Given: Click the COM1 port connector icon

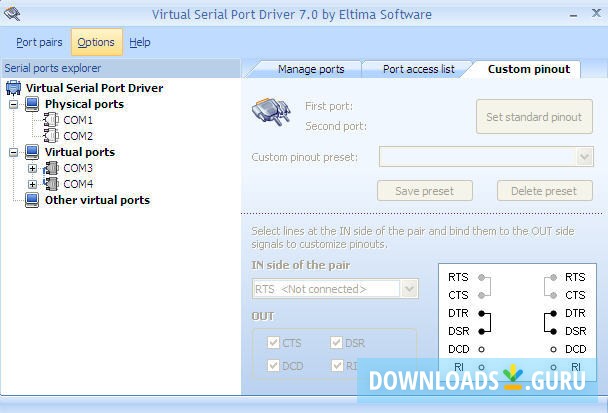Looking at the screenshot, I should [x=51, y=120].
